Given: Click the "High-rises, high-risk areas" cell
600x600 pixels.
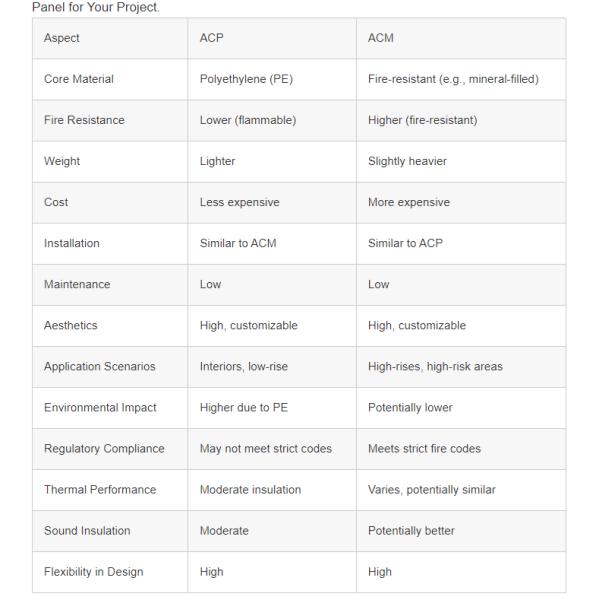Looking at the screenshot, I should [x=435, y=366].
